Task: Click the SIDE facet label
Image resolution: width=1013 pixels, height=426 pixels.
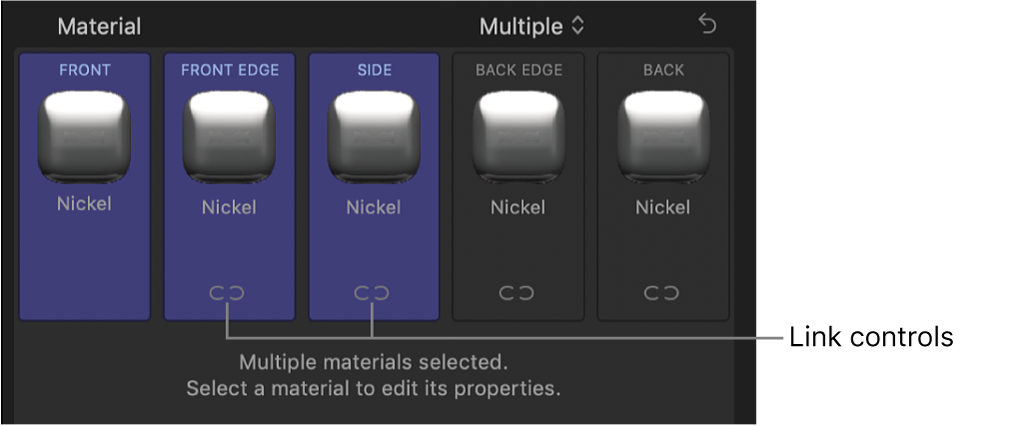Action: (373, 70)
